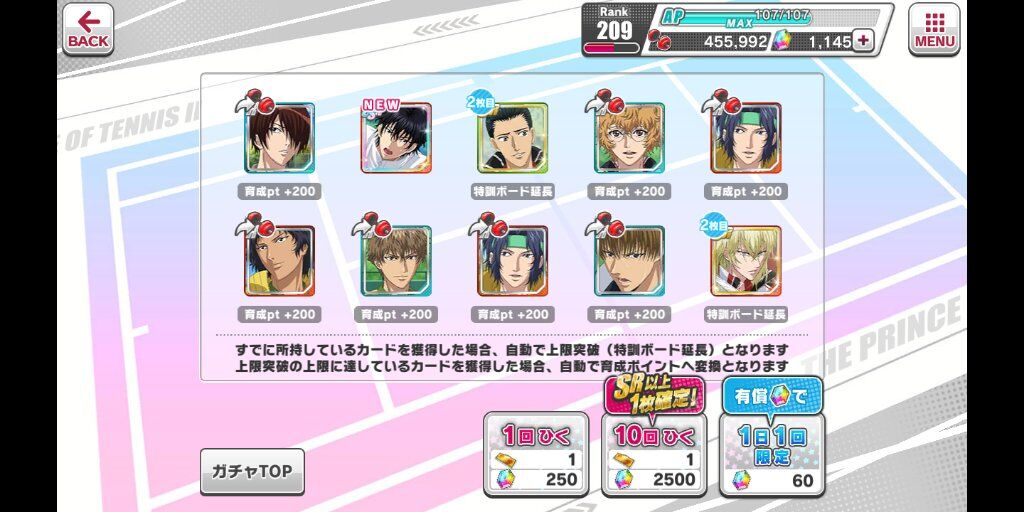
Task: Select the dark-haired 2枚目 card in top row
Action: [x=513, y=138]
